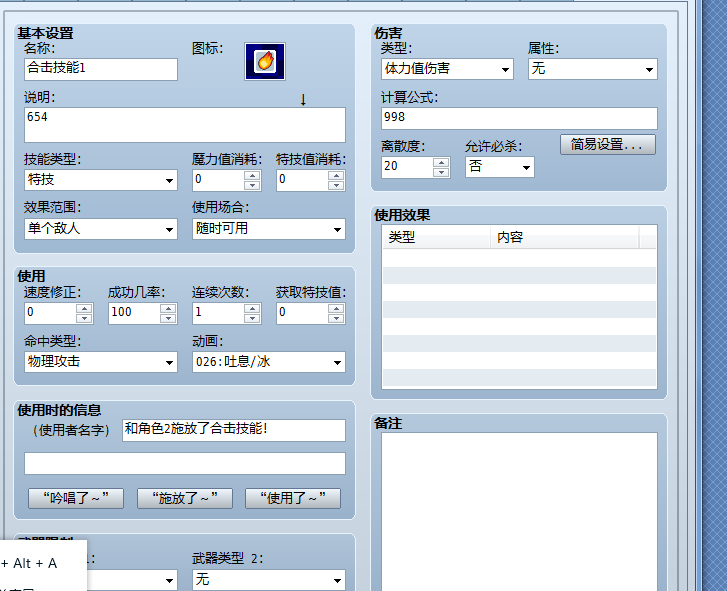Edit the 名称 field containing 合击技能1

101,69
